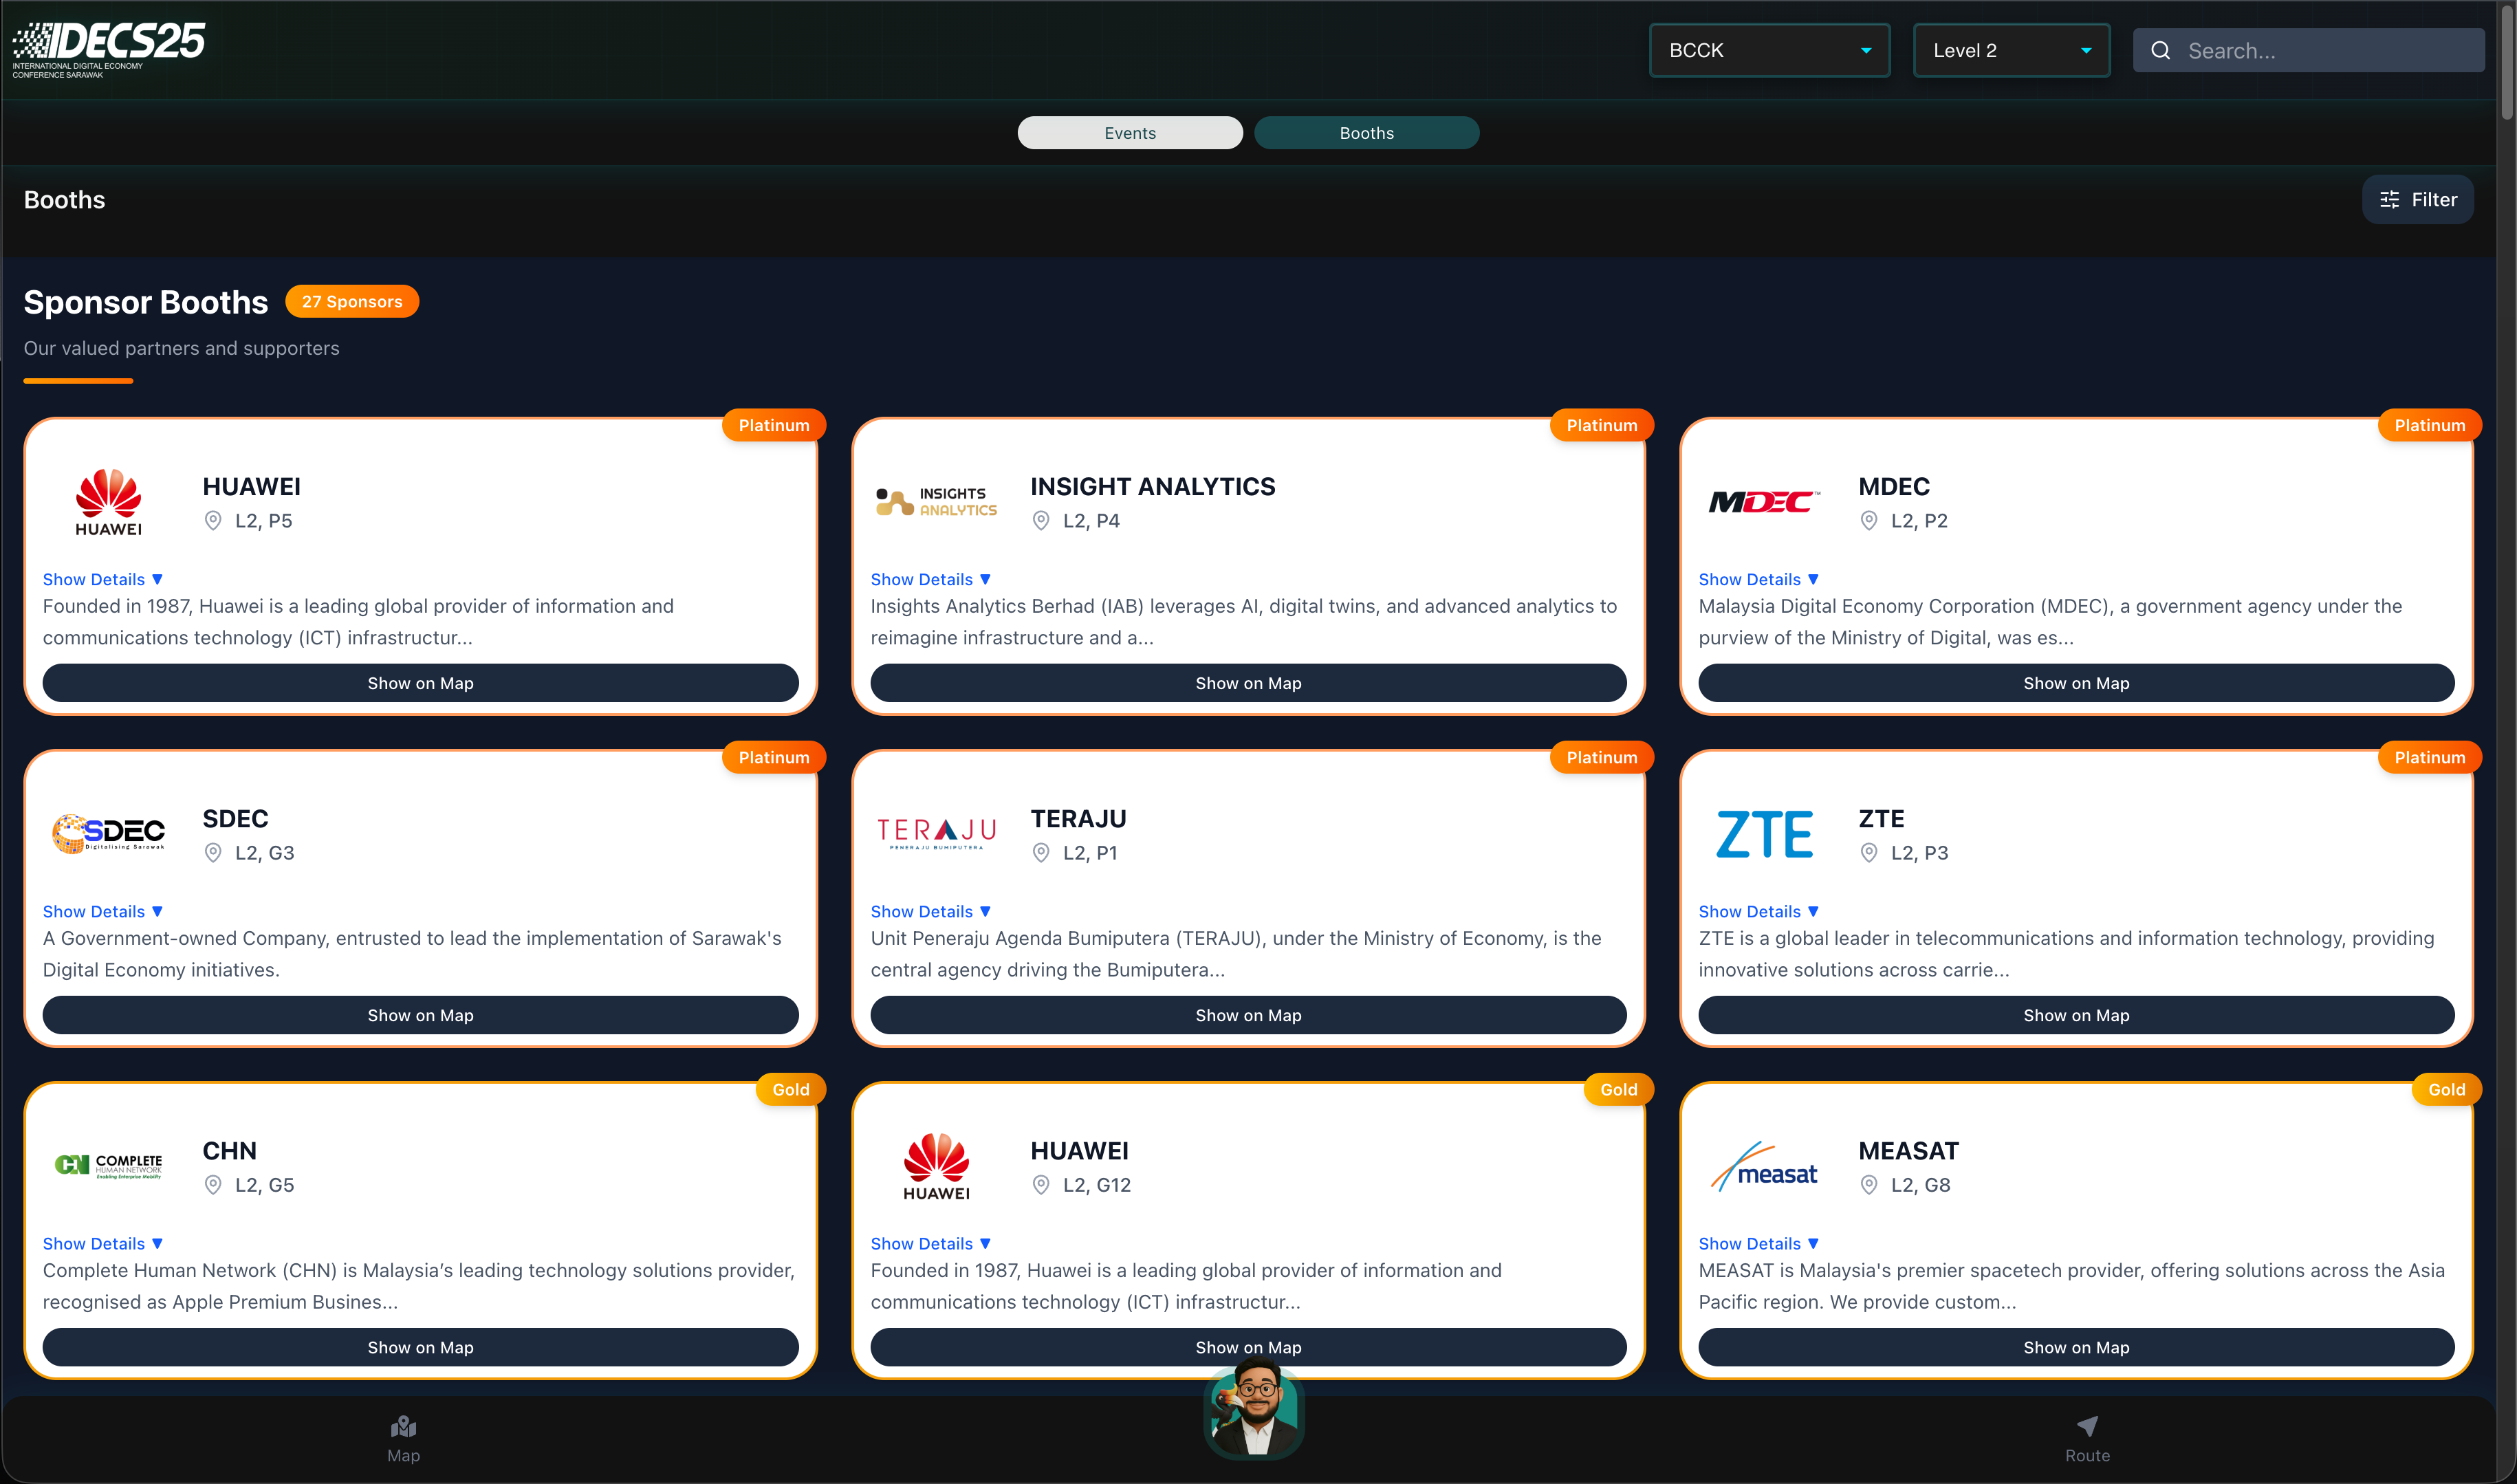Click location pin next to L2, P5
The width and height of the screenshot is (2517, 1484).
pyautogui.click(x=213, y=520)
